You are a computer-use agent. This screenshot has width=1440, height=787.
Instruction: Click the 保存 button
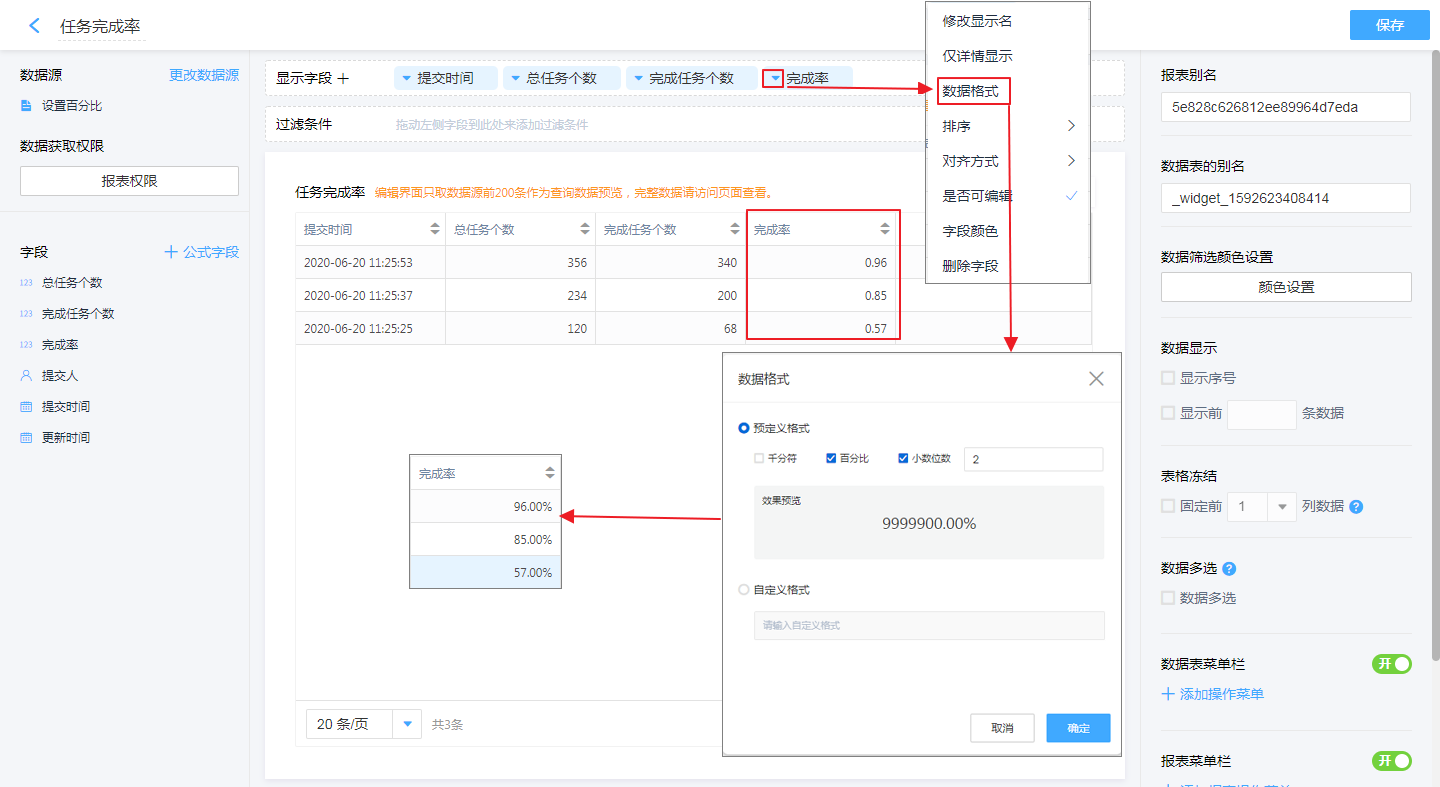coord(1390,25)
